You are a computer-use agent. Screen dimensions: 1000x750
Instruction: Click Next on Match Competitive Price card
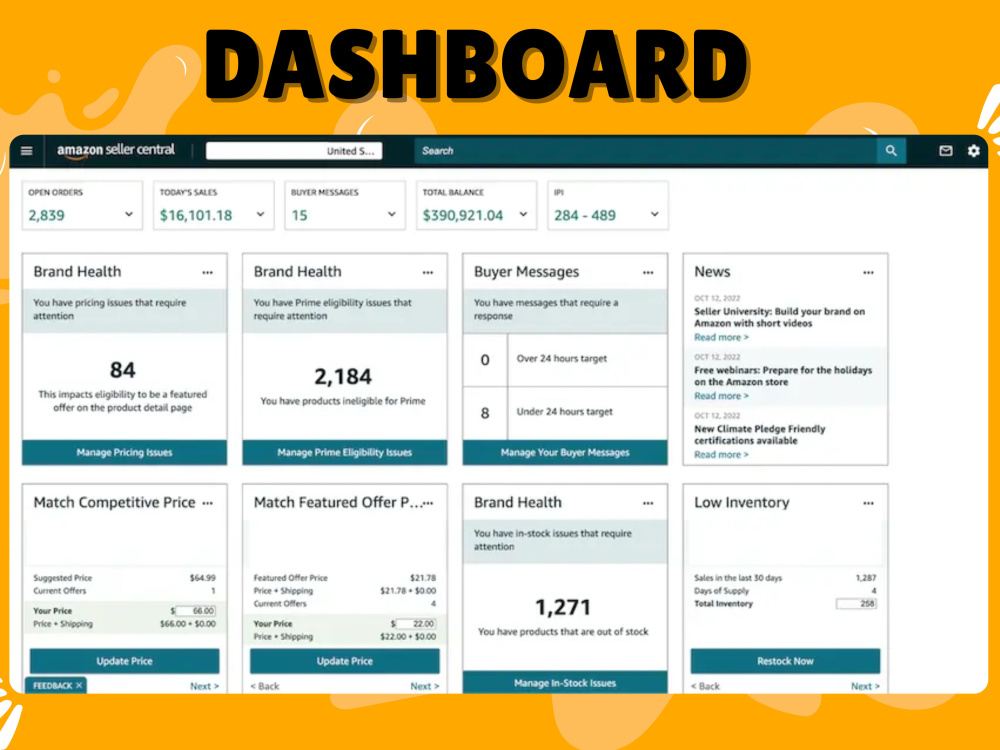pos(204,686)
